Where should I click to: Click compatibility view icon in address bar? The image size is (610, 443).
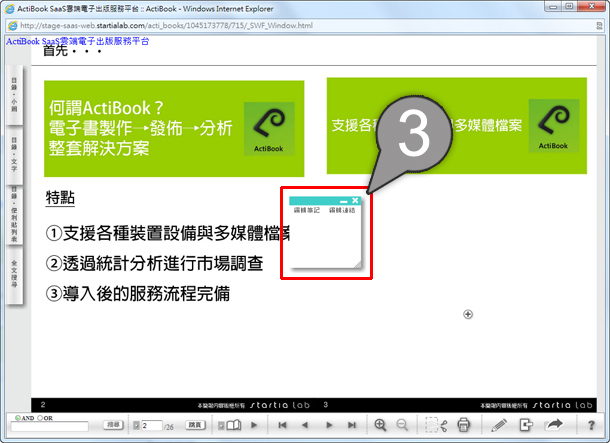pyautogui.click(x=599, y=26)
